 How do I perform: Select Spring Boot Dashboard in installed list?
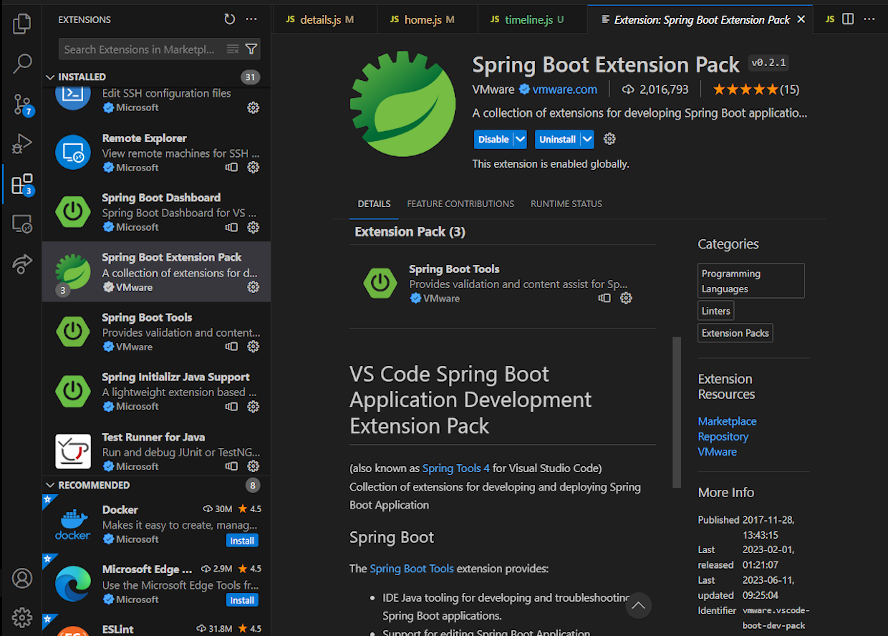click(156, 212)
